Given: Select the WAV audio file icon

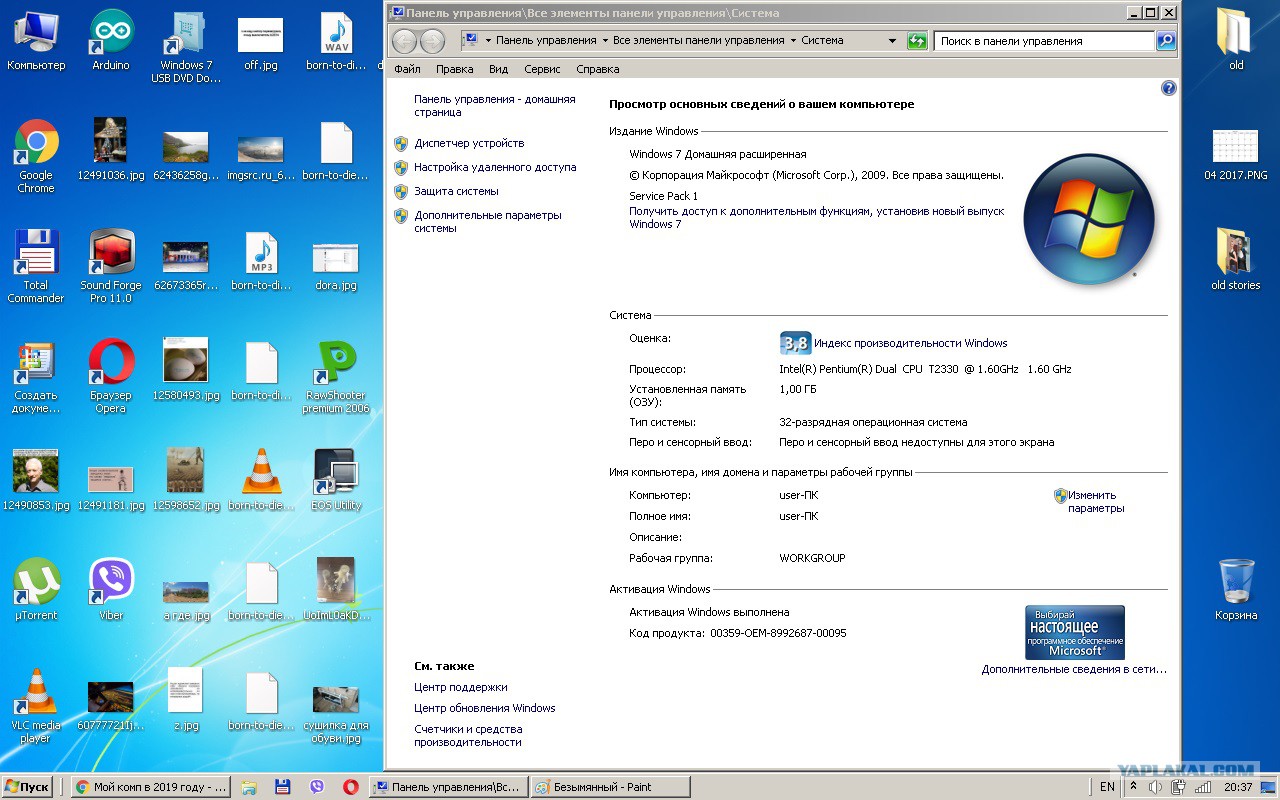Looking at the screenshot, I should pyautogui.click(x=336, y=41).
